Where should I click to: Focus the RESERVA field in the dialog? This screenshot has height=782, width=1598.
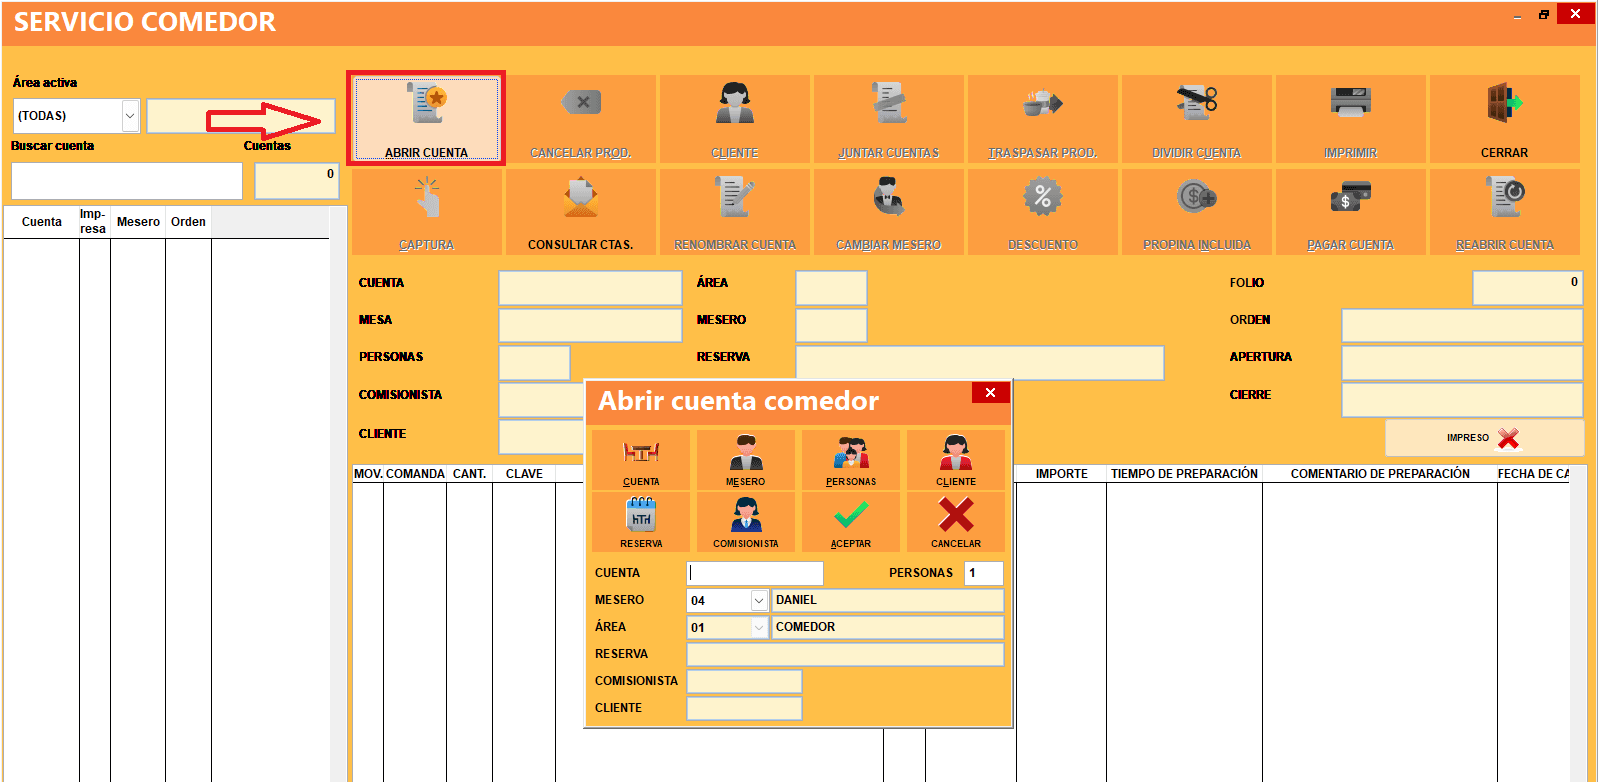click(845, 654)
